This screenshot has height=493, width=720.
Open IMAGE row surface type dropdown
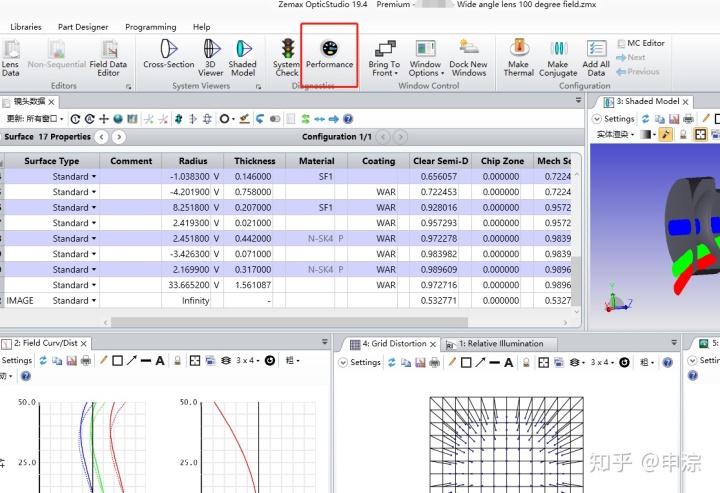tap(94, 301)
